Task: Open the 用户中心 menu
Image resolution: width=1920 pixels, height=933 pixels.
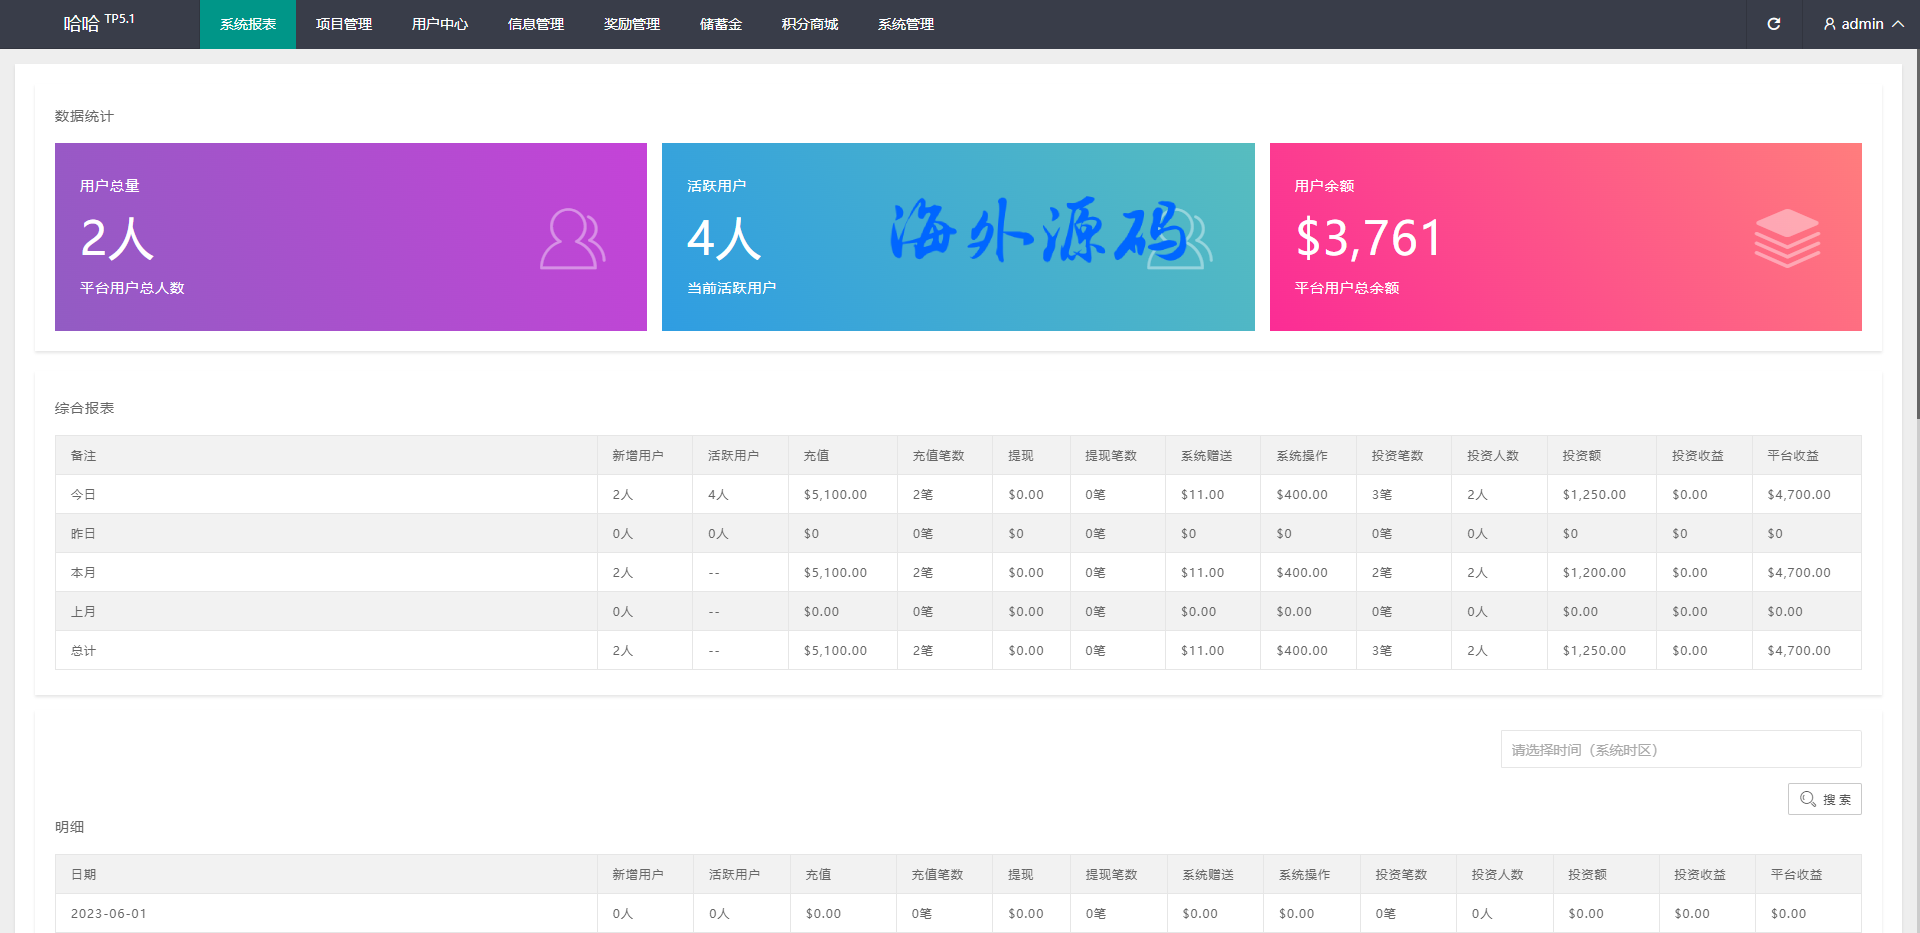Action: pyautogui.click(x=440, y=24)
